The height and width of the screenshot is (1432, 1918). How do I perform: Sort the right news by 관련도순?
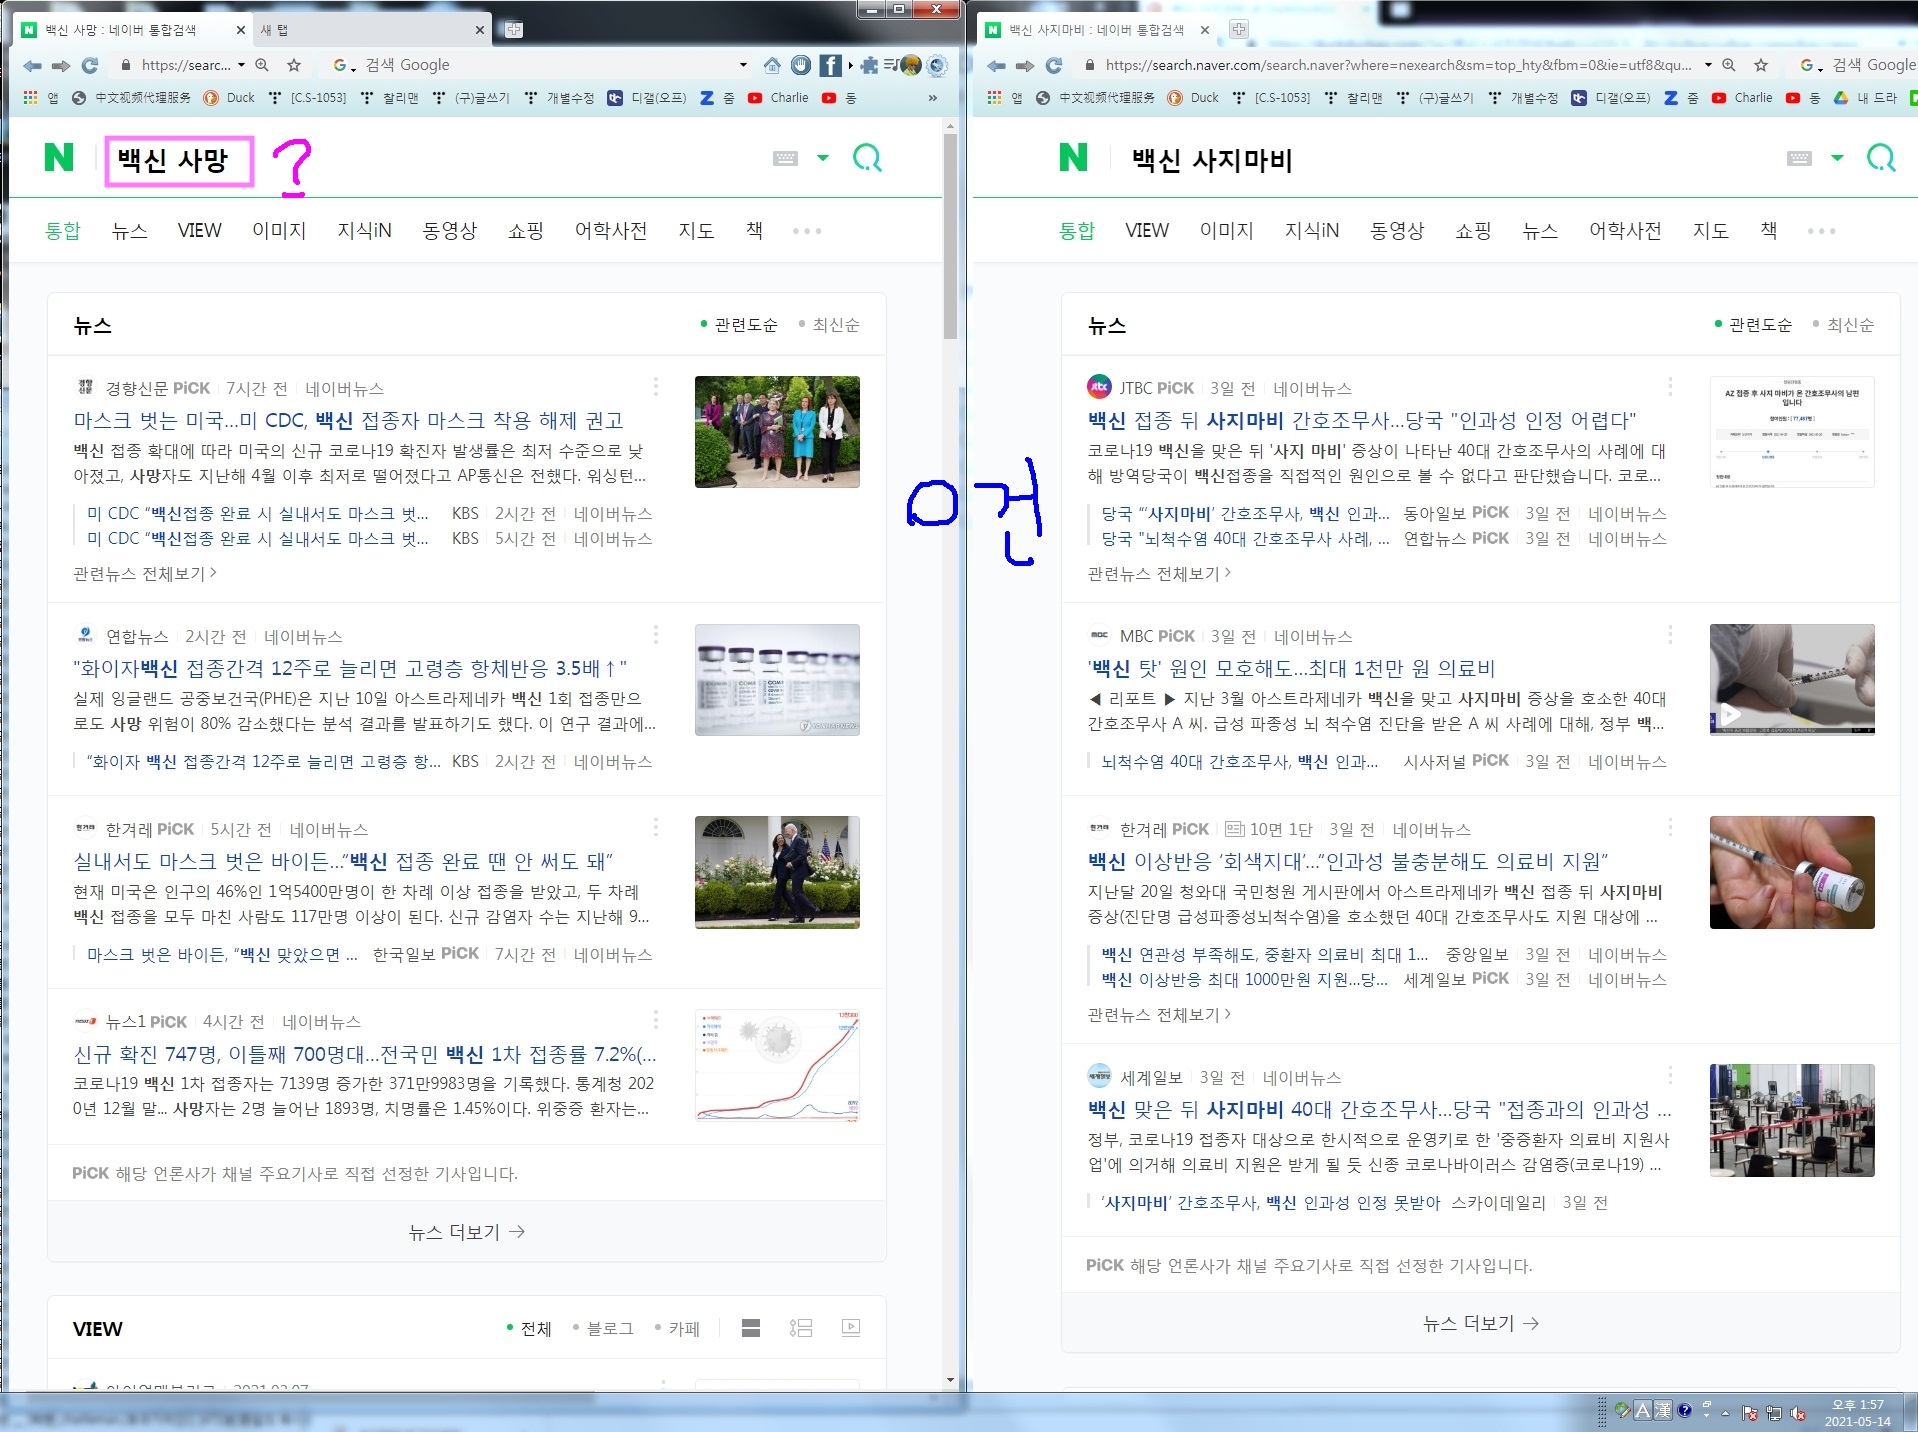pos(1754,325)
